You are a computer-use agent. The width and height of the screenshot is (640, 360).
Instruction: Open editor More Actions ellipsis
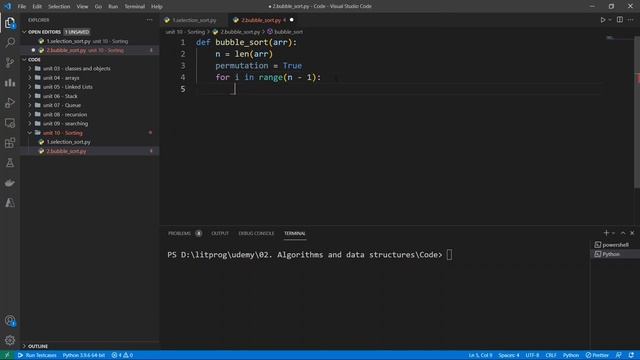(631, 20)
